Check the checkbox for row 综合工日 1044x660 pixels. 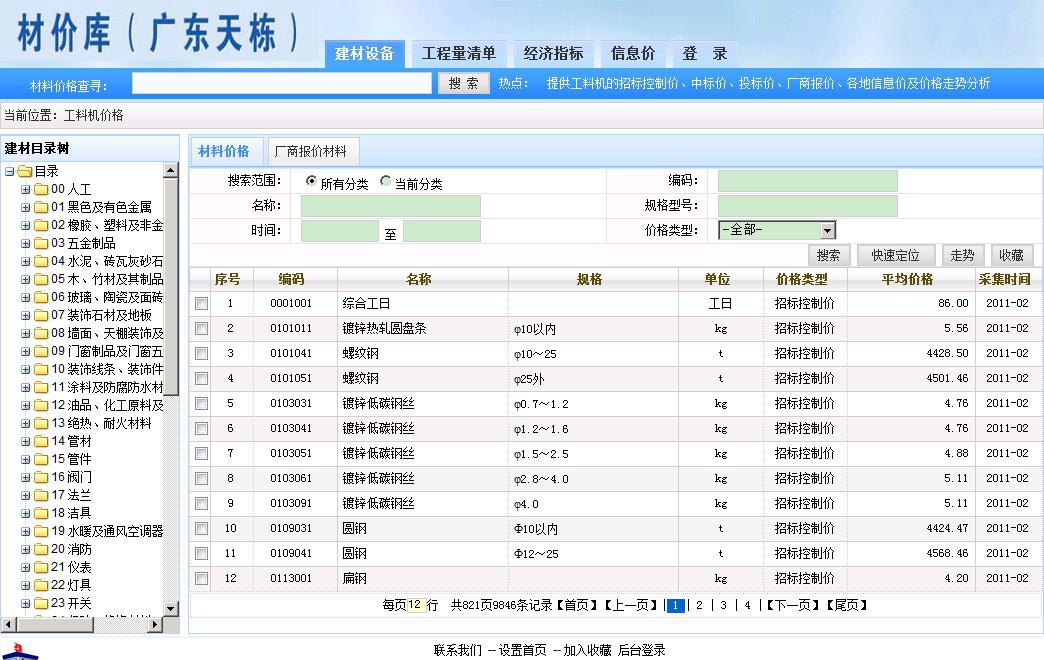(201, 303)
